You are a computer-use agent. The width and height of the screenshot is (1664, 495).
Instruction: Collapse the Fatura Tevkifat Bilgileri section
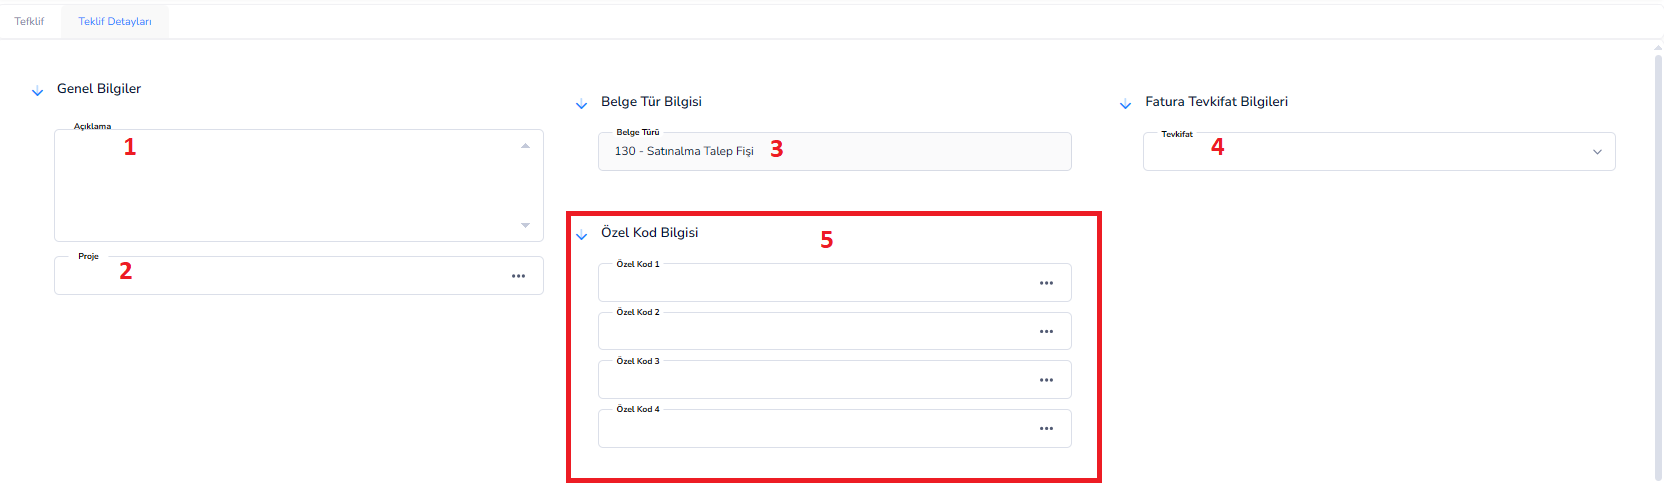(x=1125, y=105)
